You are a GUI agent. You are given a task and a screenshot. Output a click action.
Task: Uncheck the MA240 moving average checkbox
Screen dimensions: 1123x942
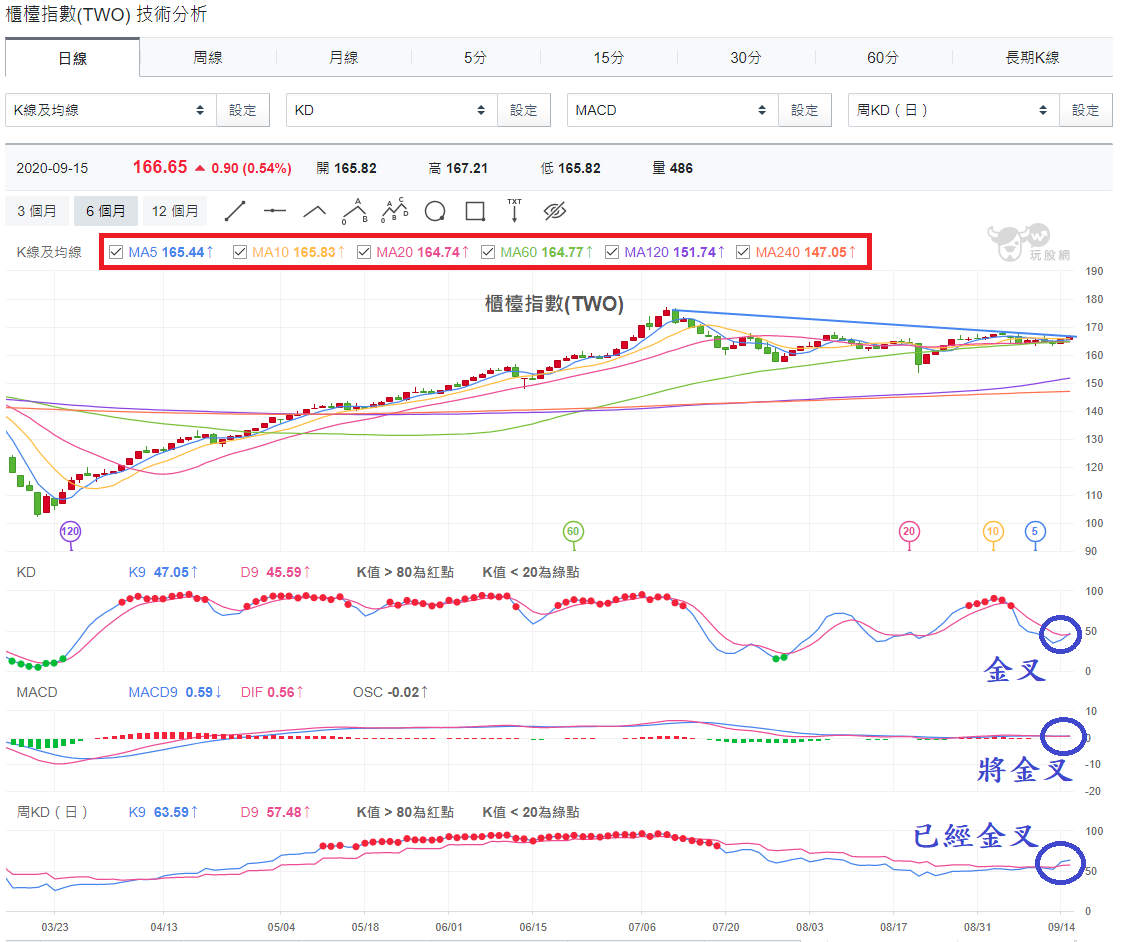click(743, 252)
